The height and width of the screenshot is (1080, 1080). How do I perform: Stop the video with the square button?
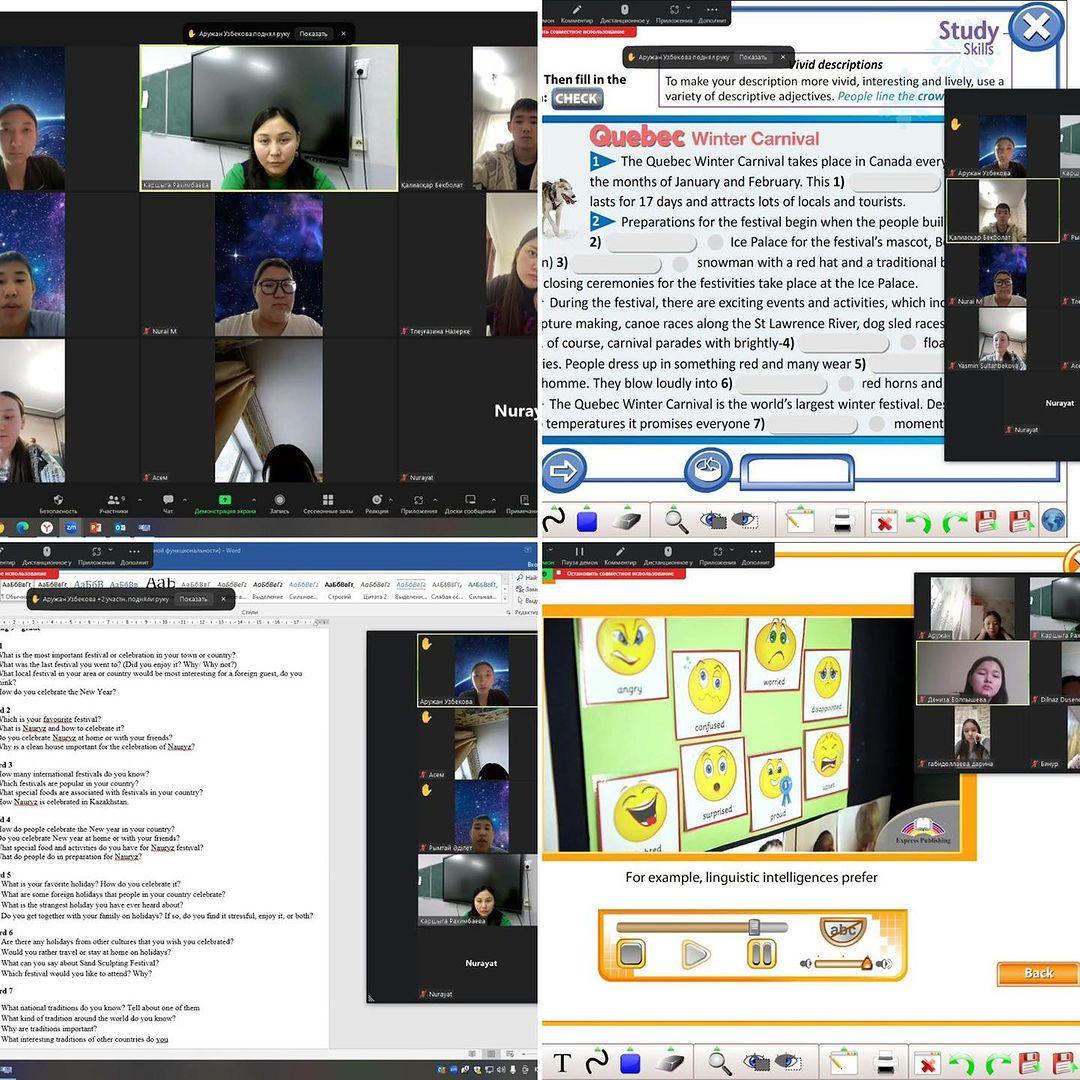[631, 955]
